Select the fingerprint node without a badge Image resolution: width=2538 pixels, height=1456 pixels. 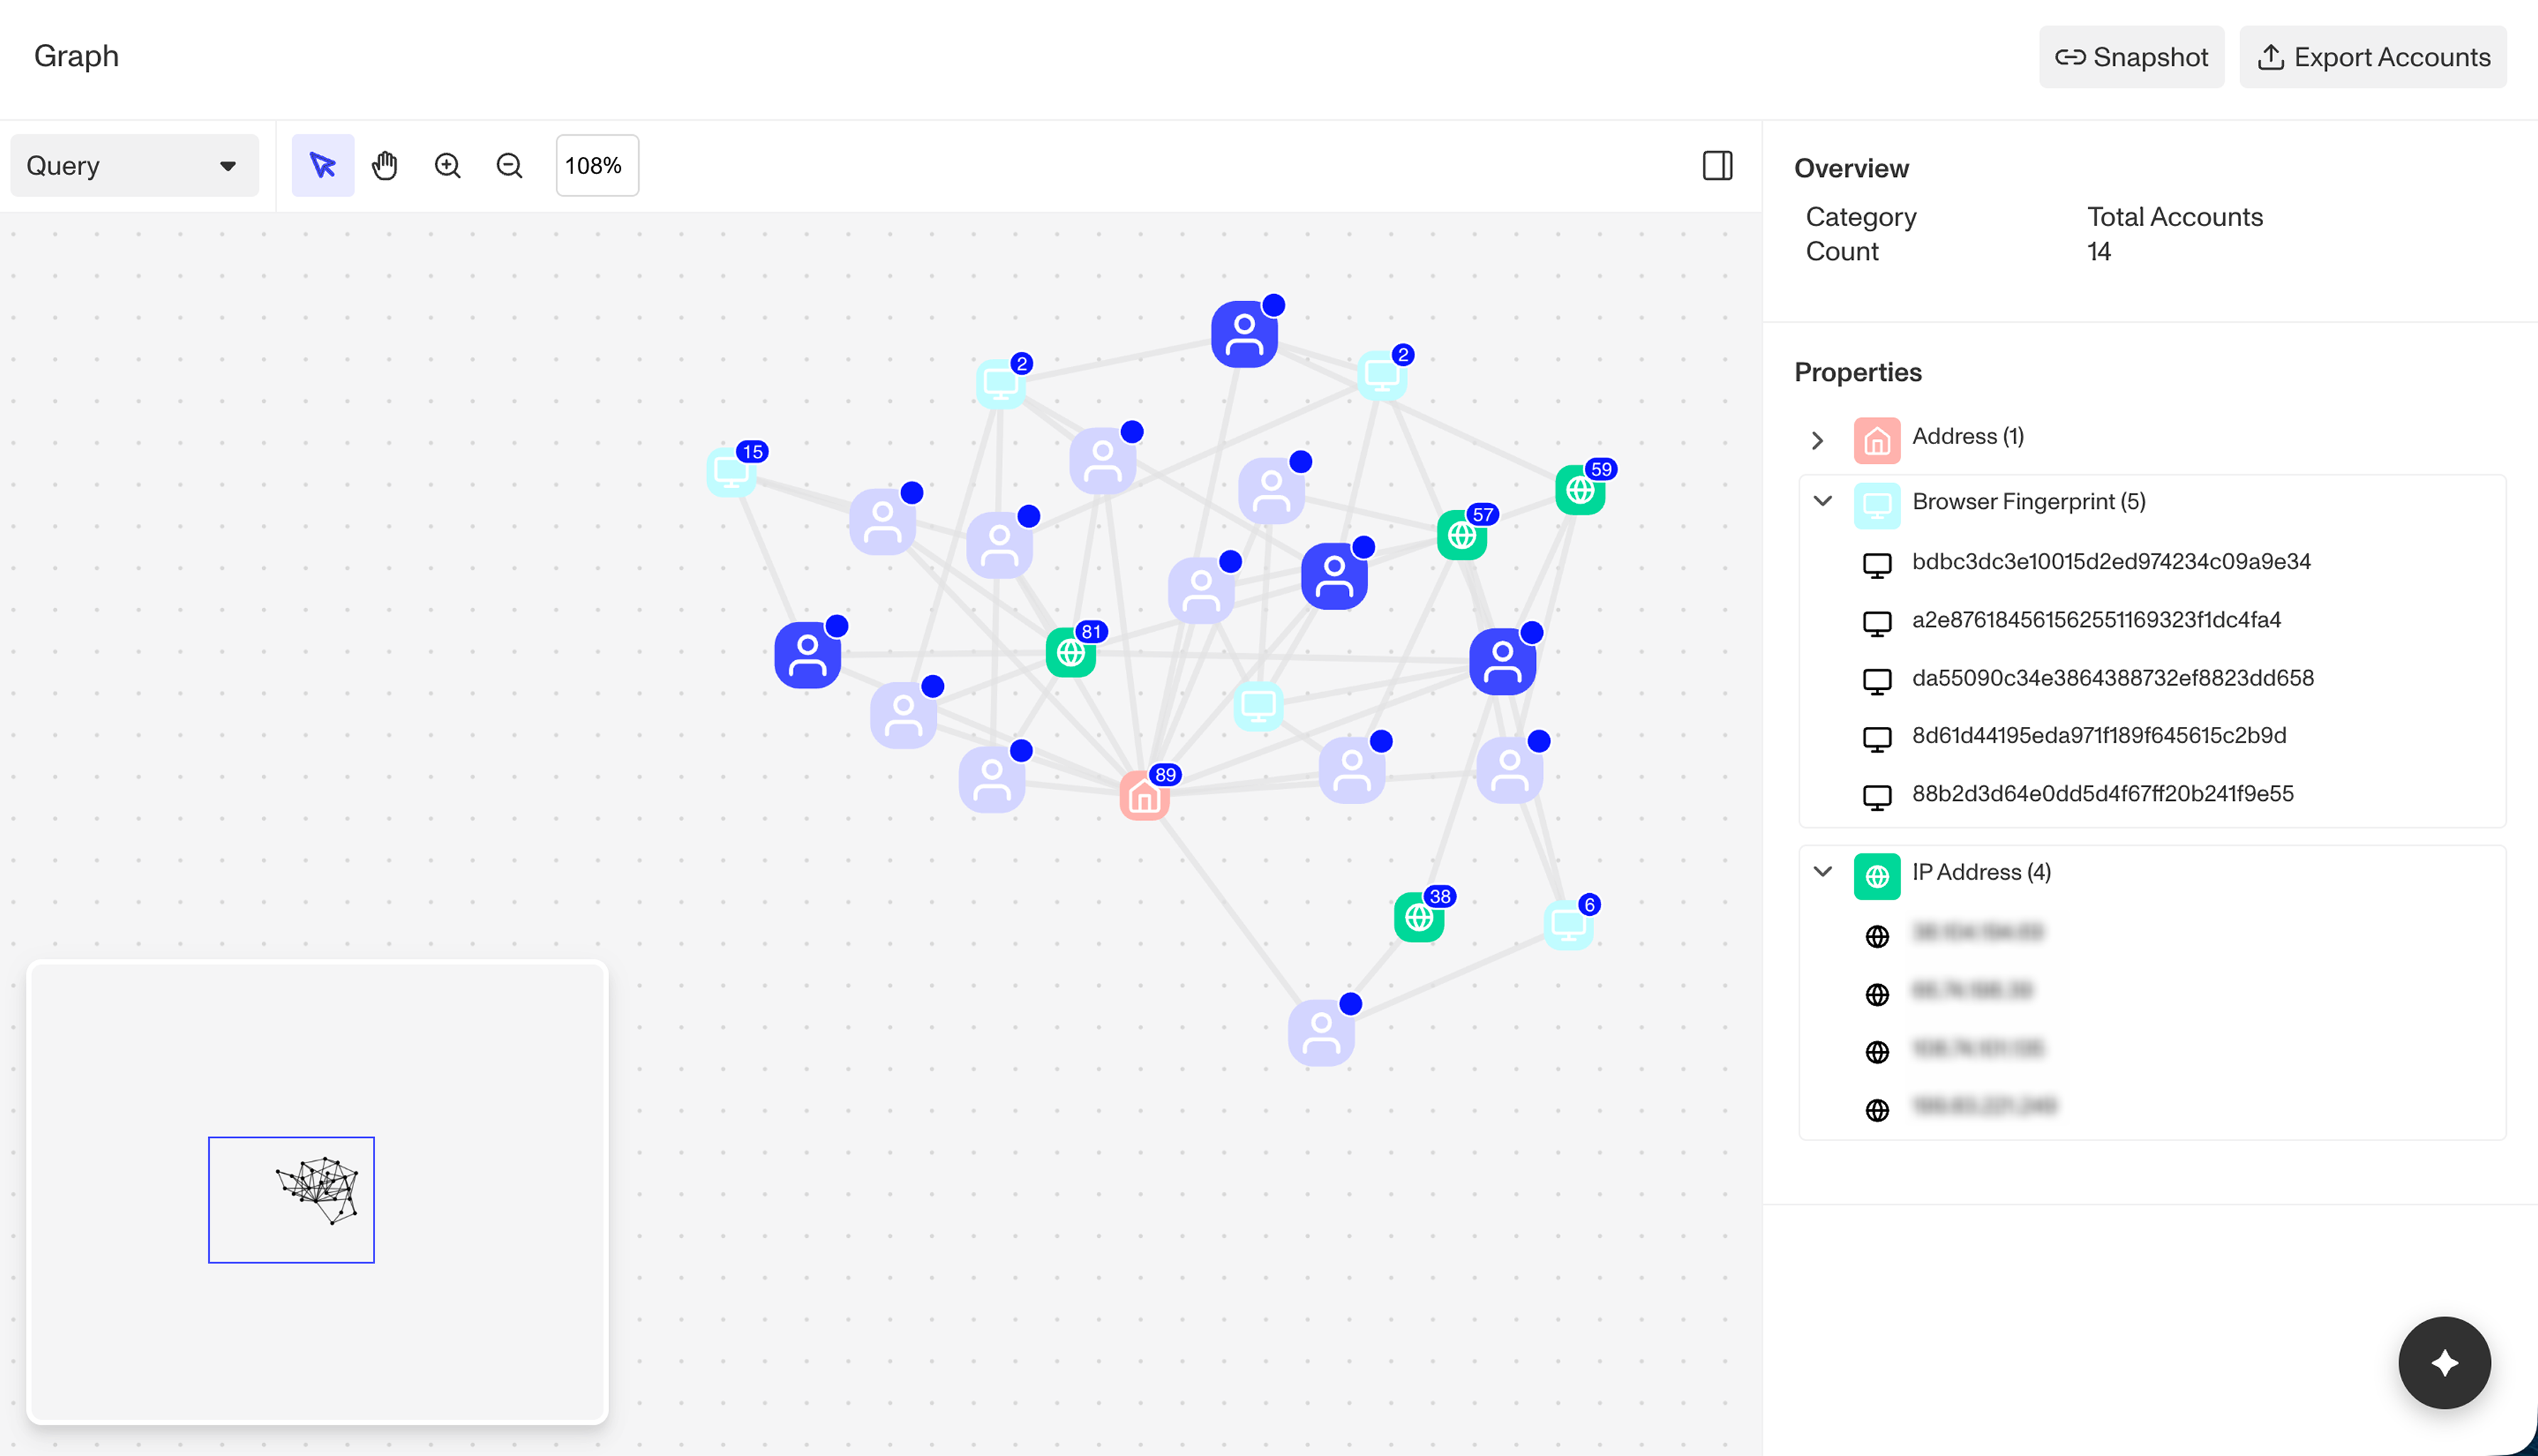point(1258,706)
